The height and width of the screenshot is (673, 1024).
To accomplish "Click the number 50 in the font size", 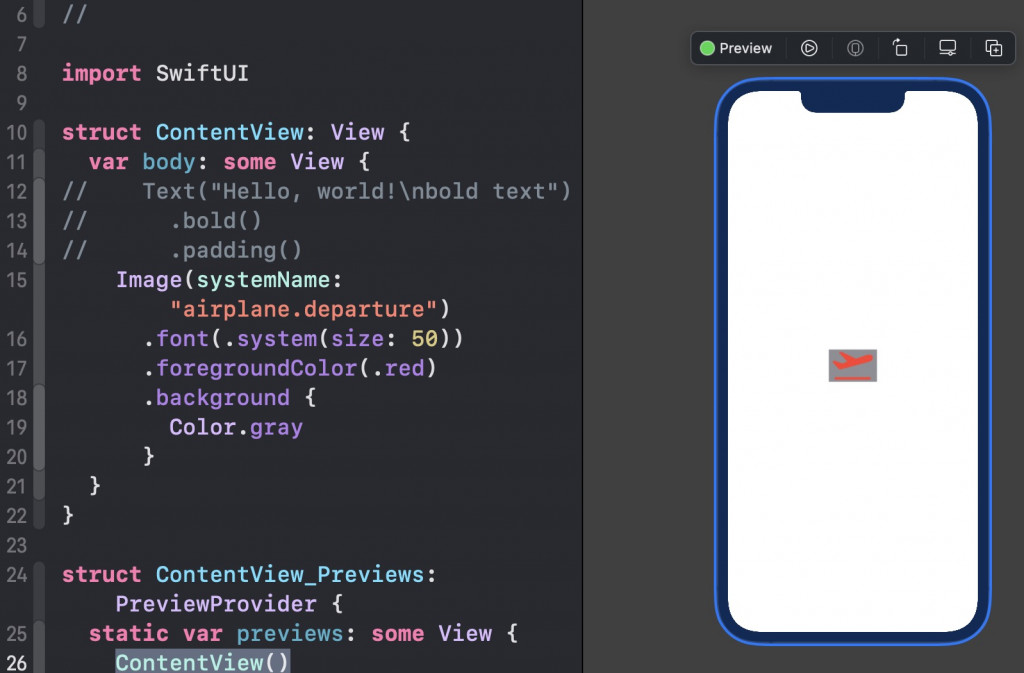I will (424, 339).
